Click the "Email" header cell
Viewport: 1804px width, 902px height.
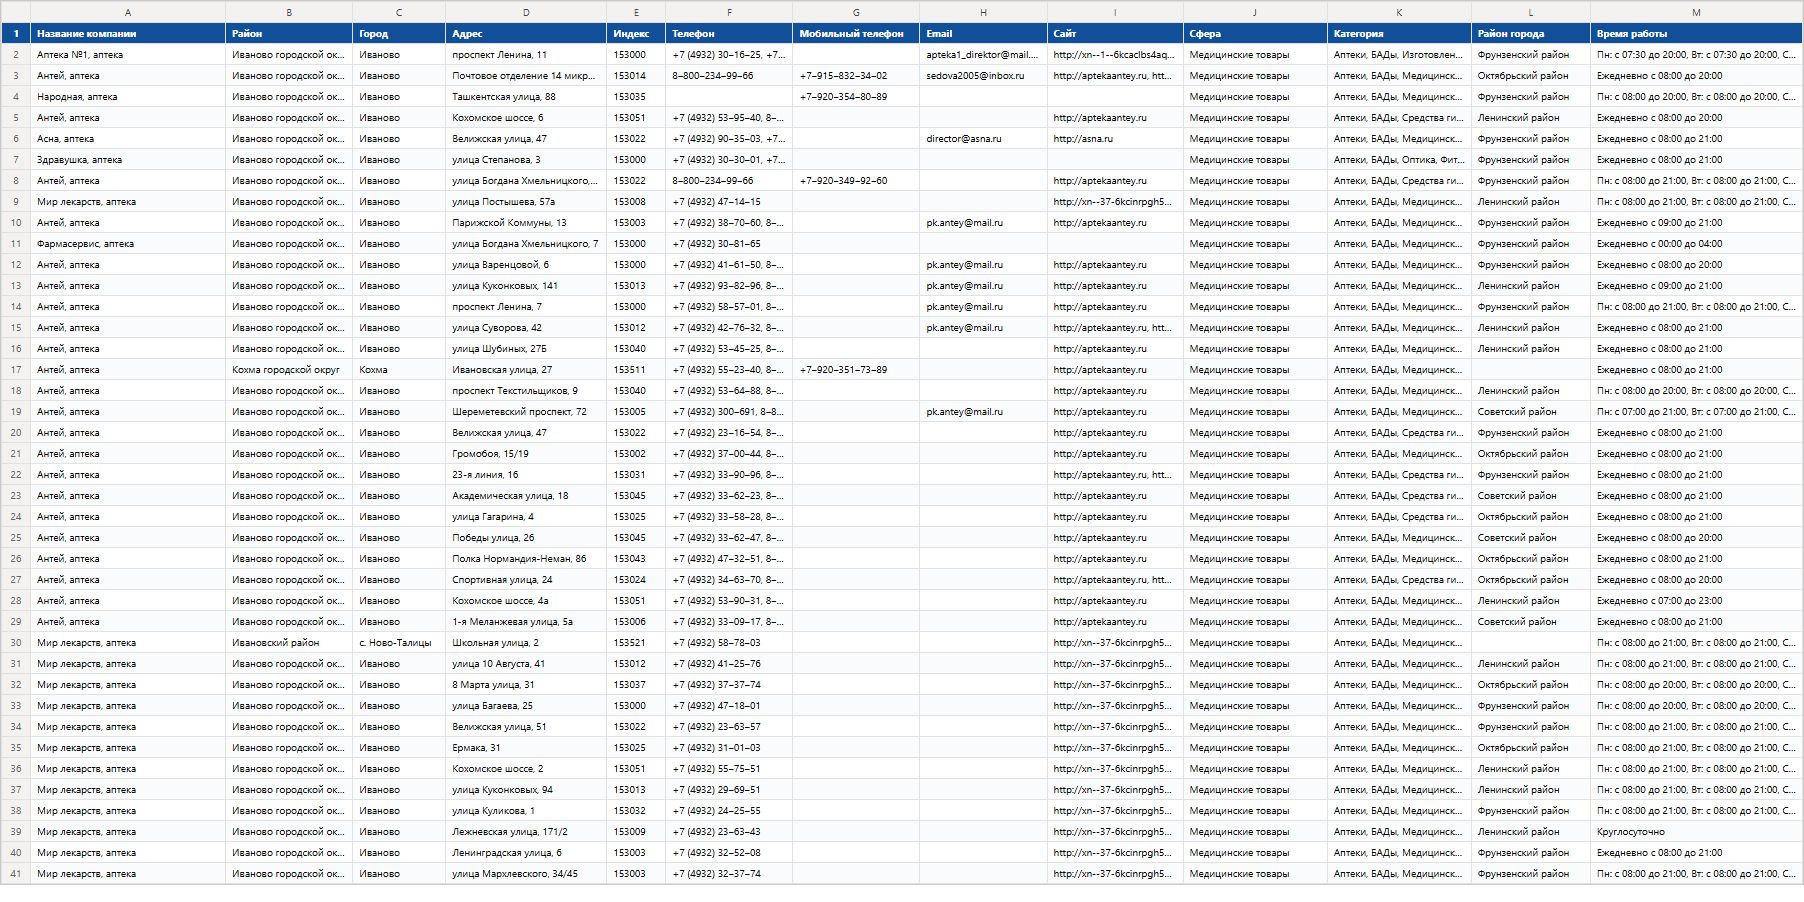(x=983, y=33)
